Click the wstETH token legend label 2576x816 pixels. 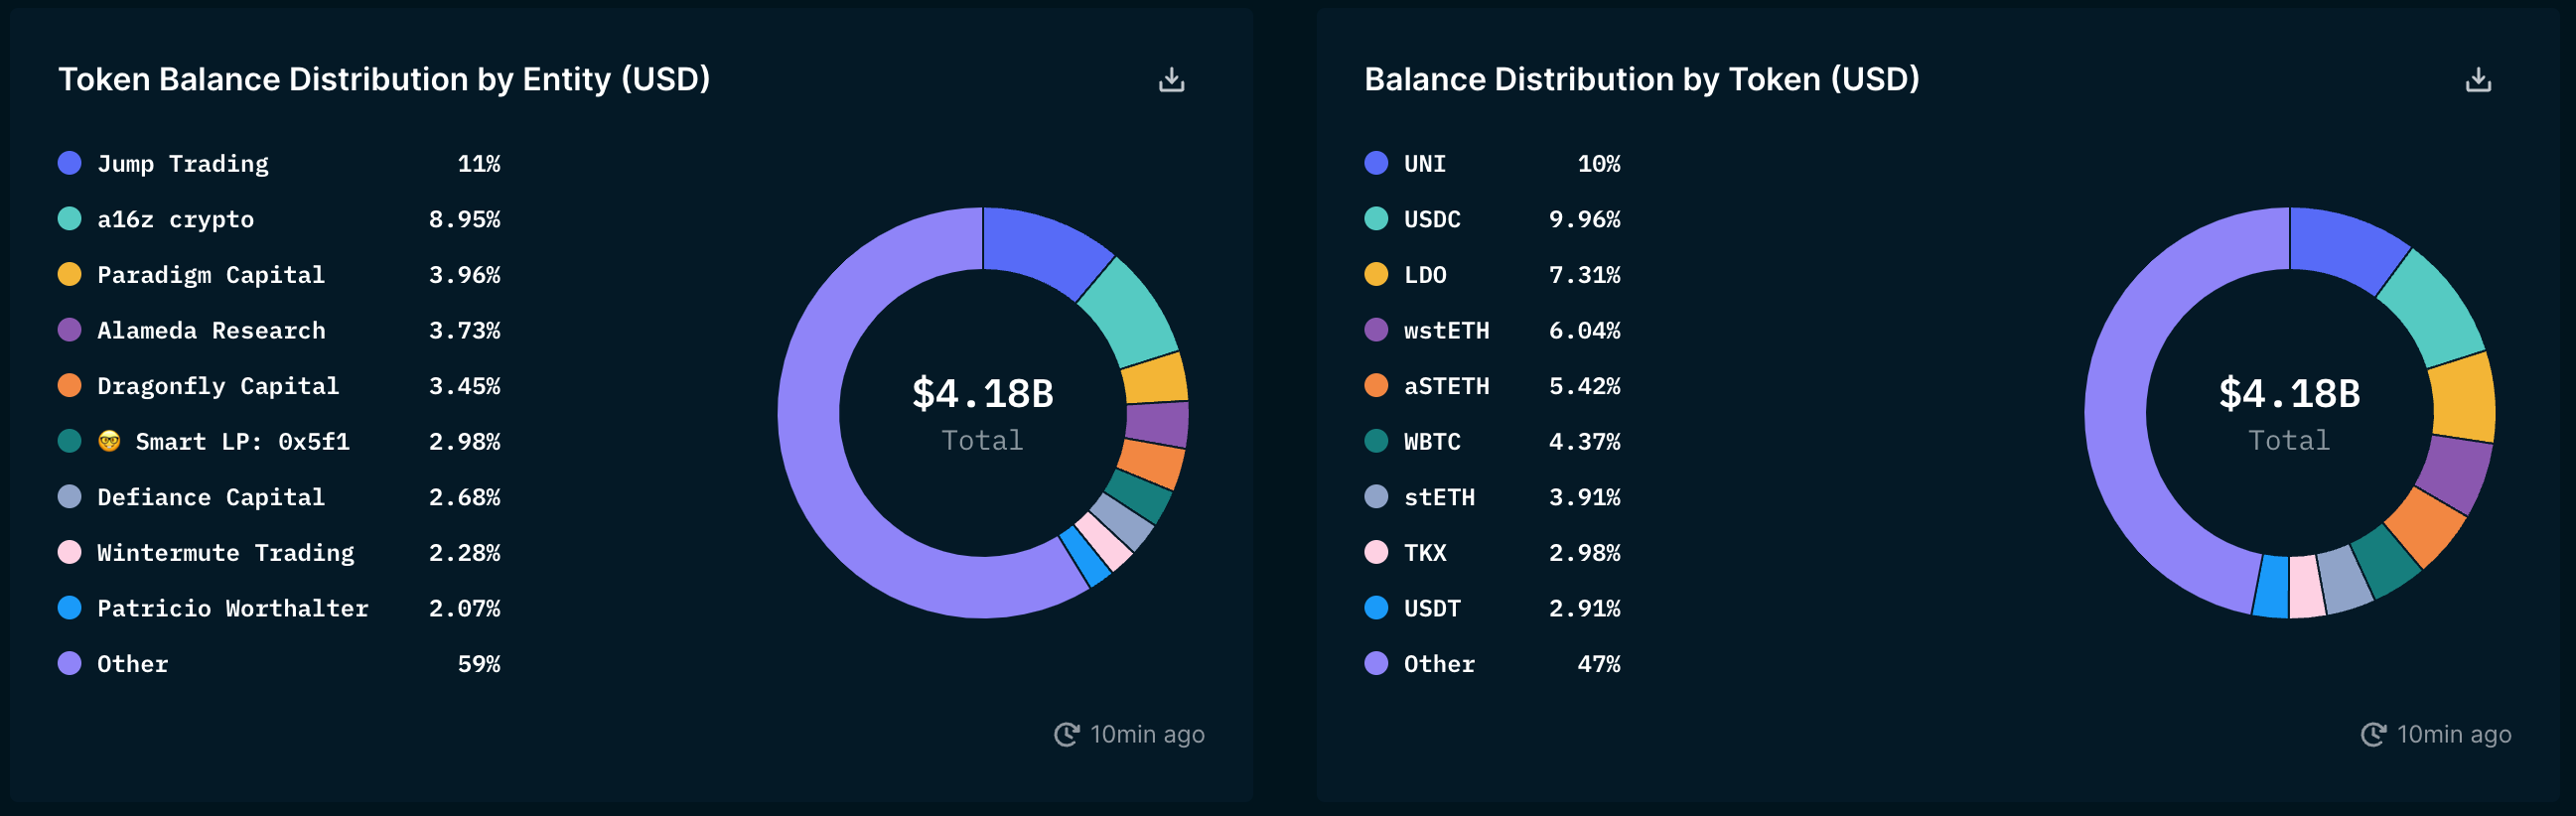pos(1446,331)
